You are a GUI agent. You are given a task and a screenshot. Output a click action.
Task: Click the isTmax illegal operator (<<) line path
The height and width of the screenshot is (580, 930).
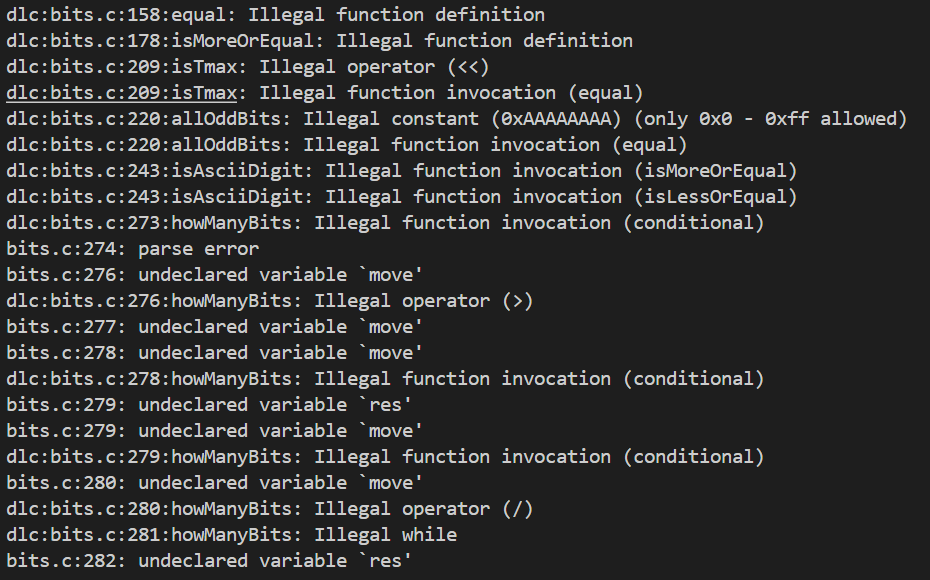[121, 67]
